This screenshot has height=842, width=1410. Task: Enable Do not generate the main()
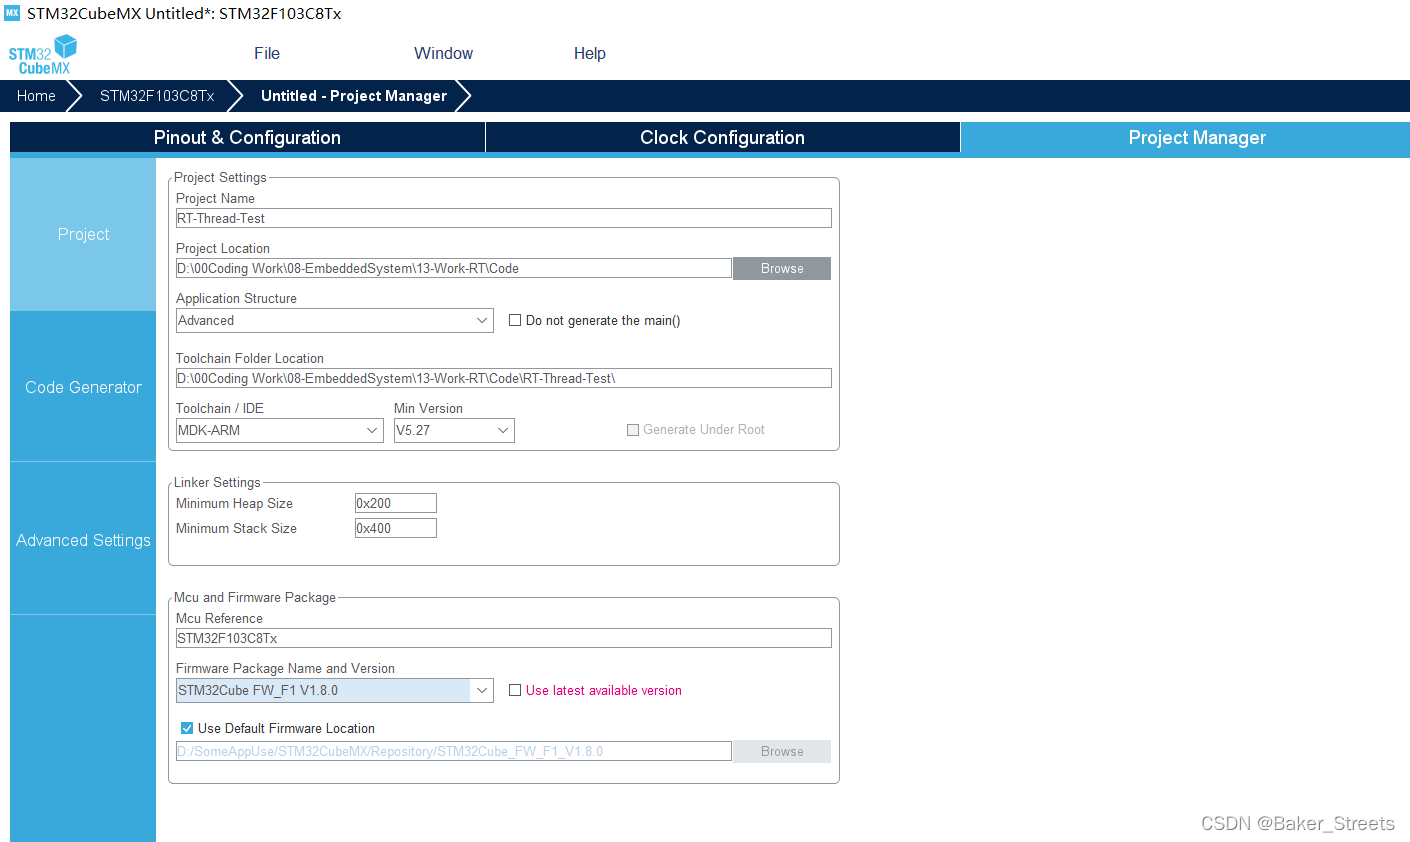(515, 320)
